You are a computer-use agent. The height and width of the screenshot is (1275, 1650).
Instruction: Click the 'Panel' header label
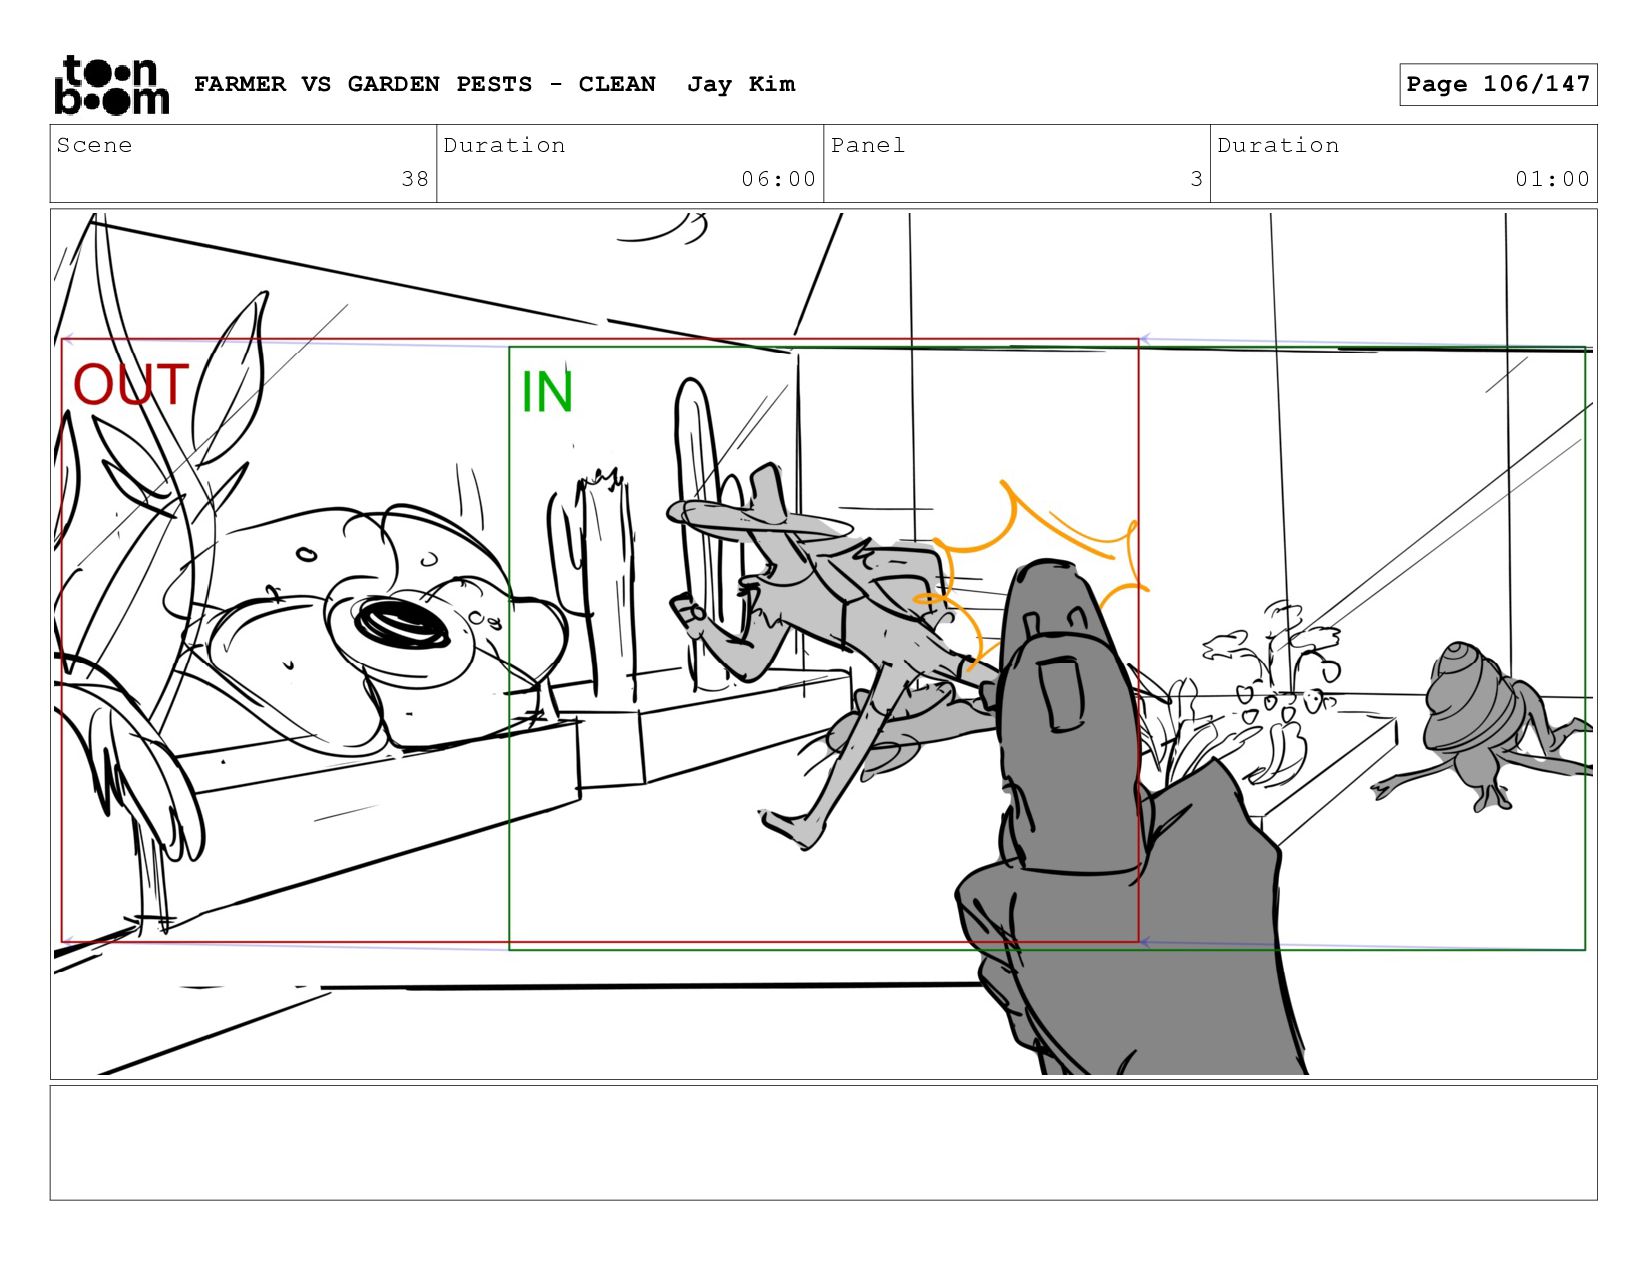868,145
